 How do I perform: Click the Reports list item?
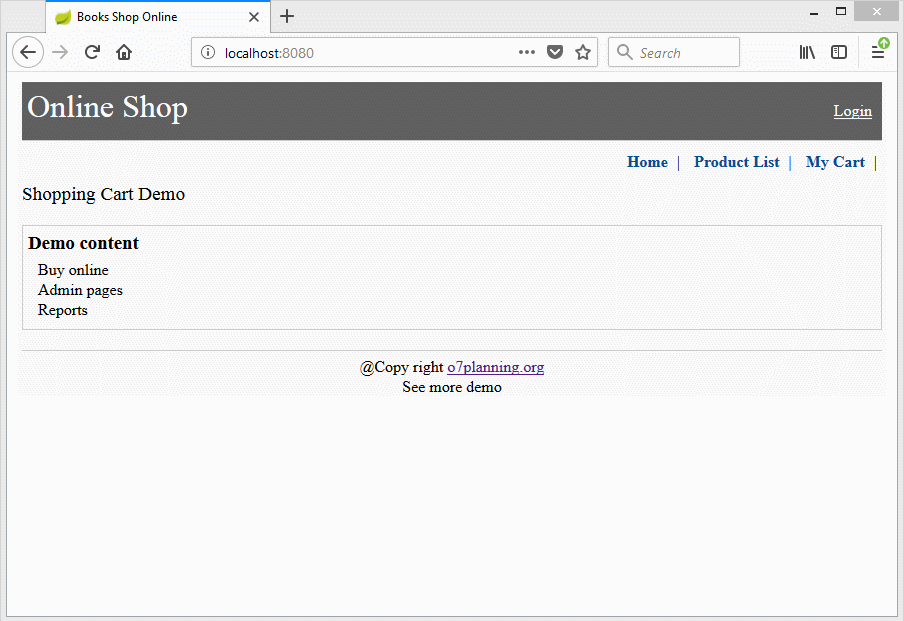[x=63, y=310]
